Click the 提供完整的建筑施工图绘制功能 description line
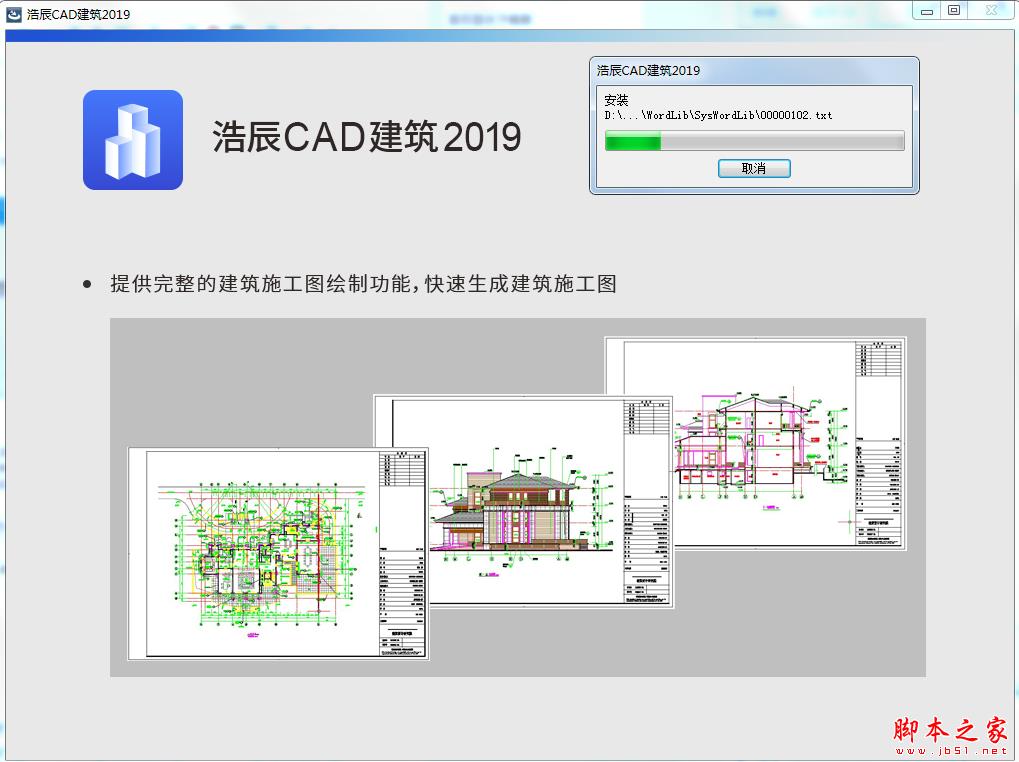Screen dimensions: 1019x762 363,284
